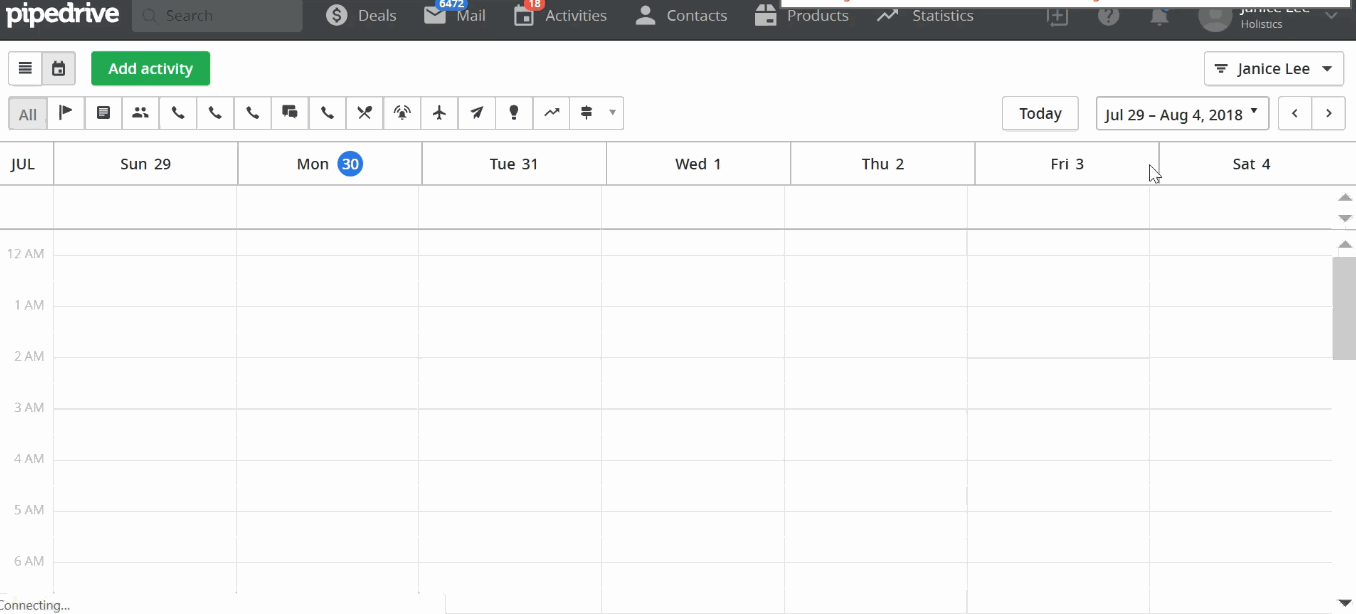Screen dimensions: 1356x614
Task: Open the Jul 29 – Aug 4 date range dropdown
Action: [1182, 113]
